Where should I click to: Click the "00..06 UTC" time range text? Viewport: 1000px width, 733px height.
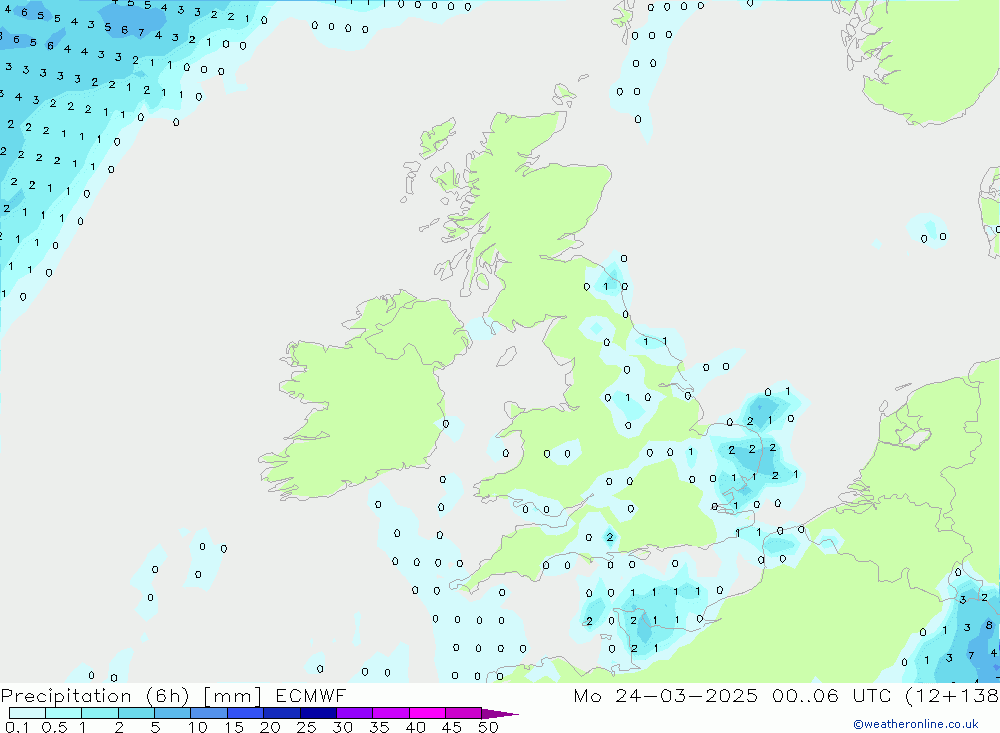click(x=830, y=695)
